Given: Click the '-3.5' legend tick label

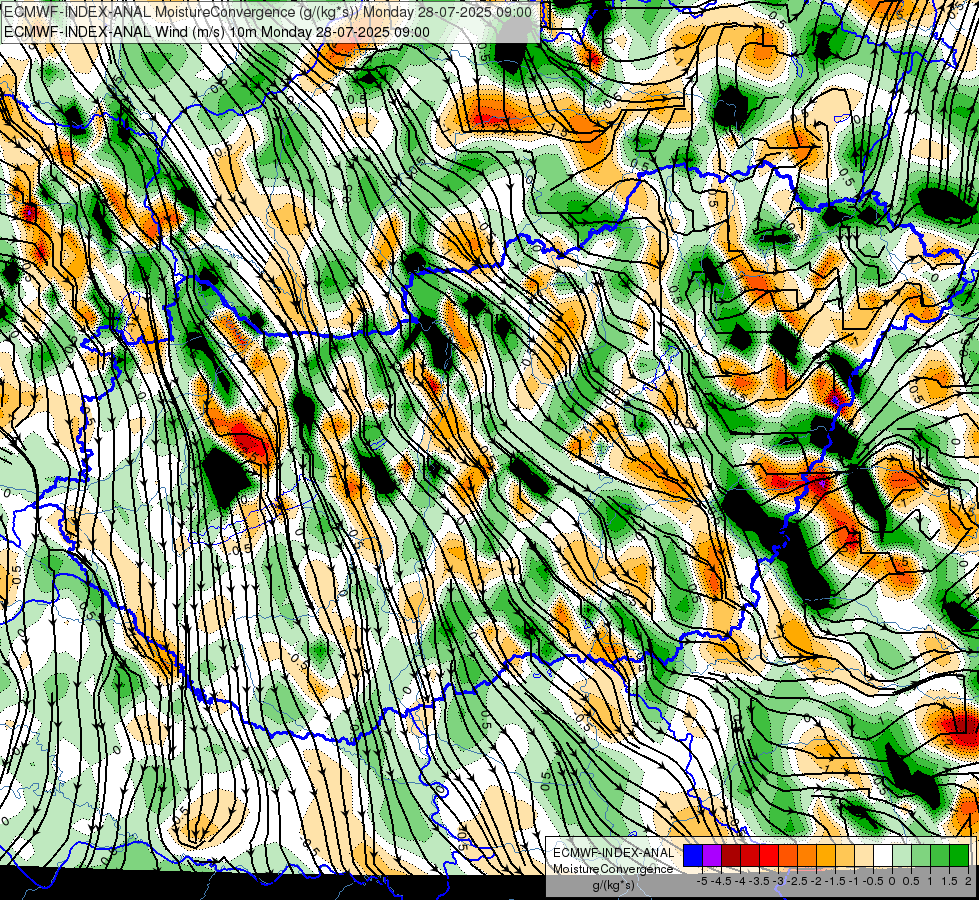Looking at the screenshot, I should 759,881.
